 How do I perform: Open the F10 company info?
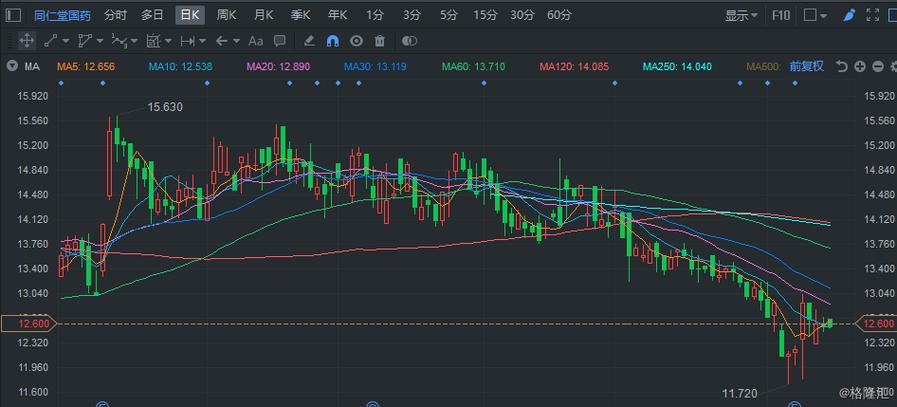[x=781, y=15]
